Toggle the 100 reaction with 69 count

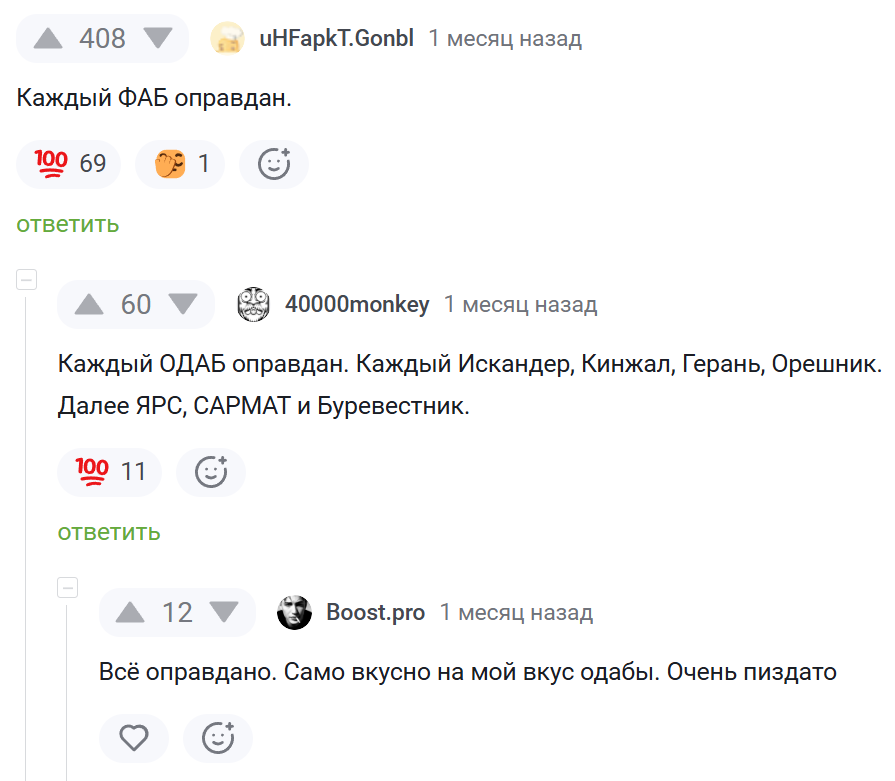click(x=69, y=163)
